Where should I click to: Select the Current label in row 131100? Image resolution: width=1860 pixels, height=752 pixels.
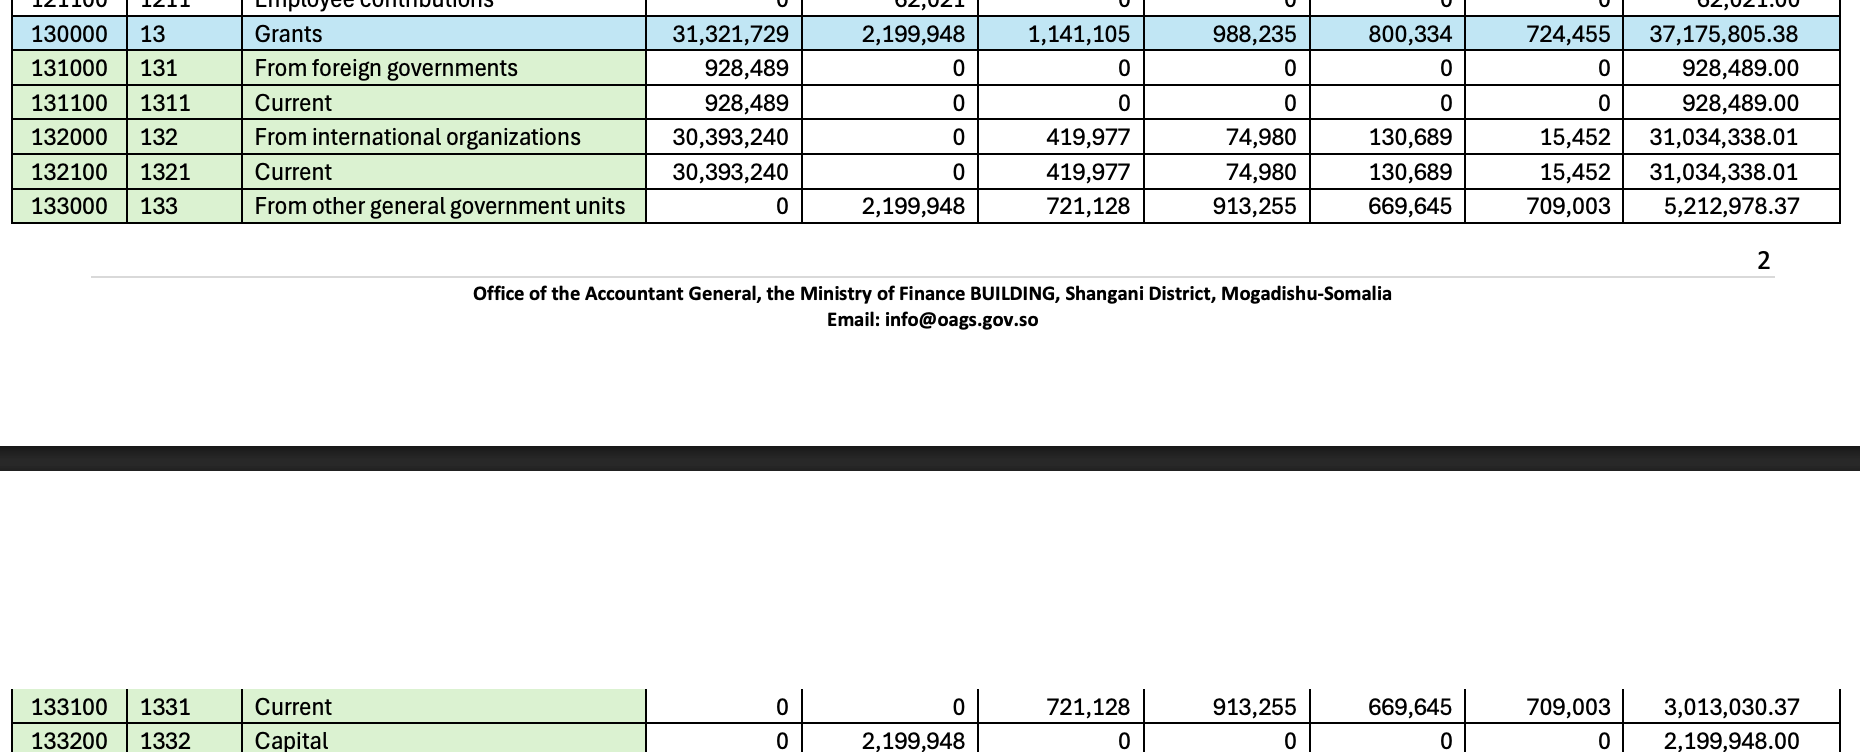point(293,103)
